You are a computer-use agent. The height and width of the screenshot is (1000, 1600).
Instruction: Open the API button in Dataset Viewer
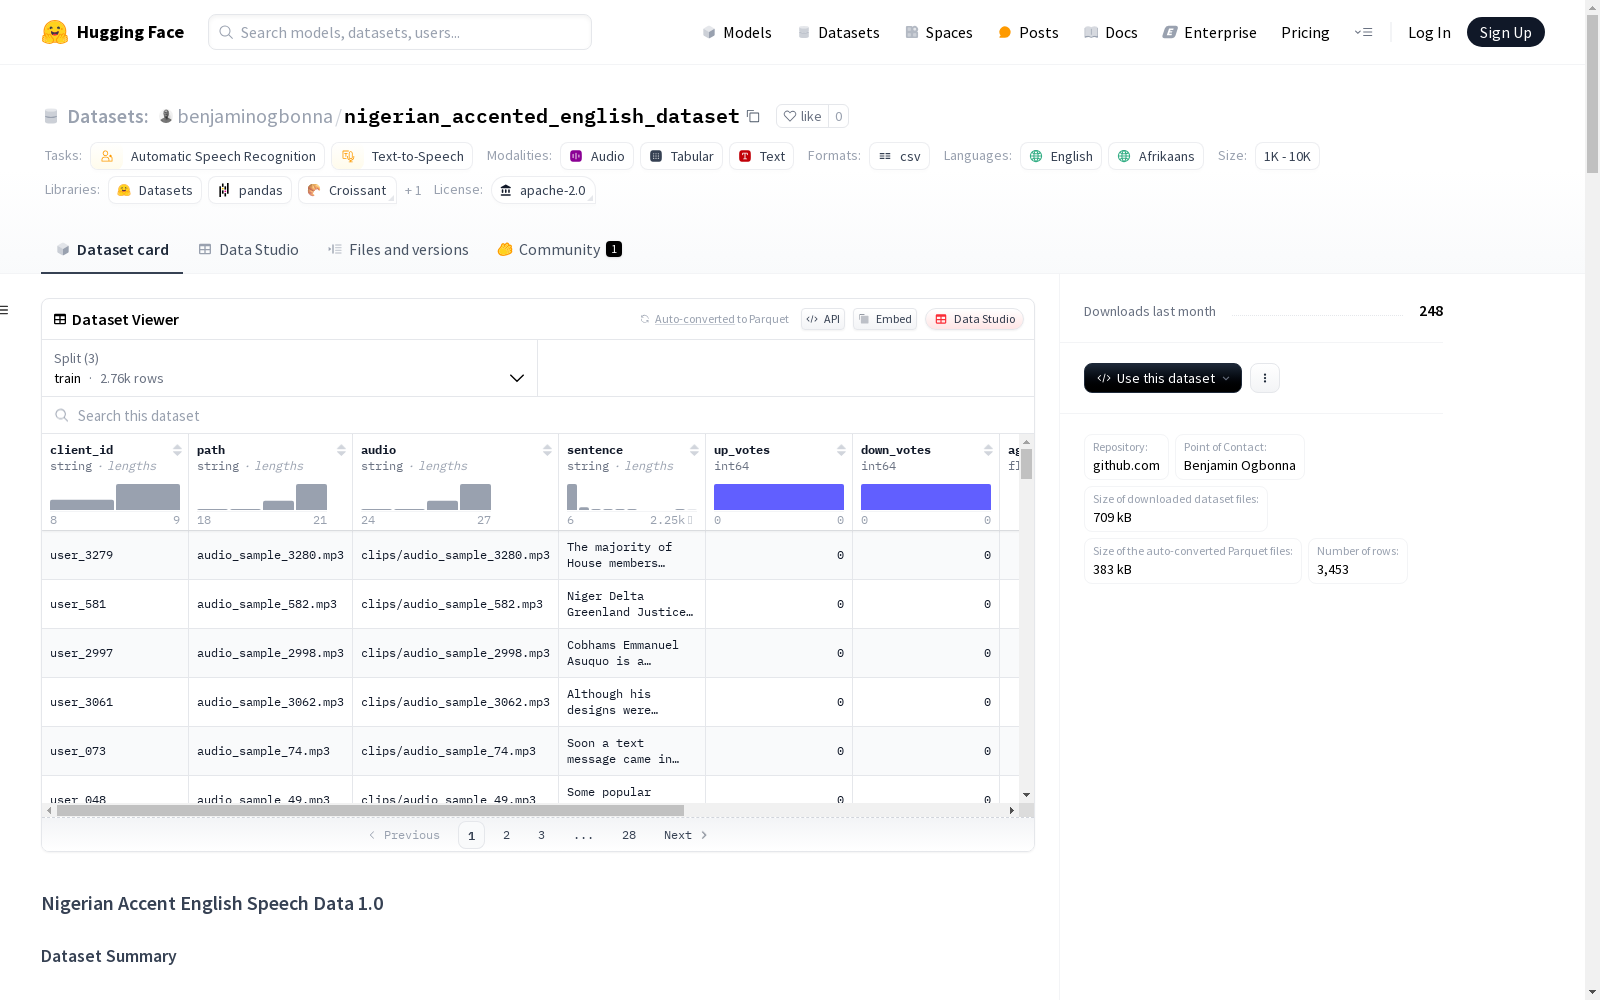point(823,319)
